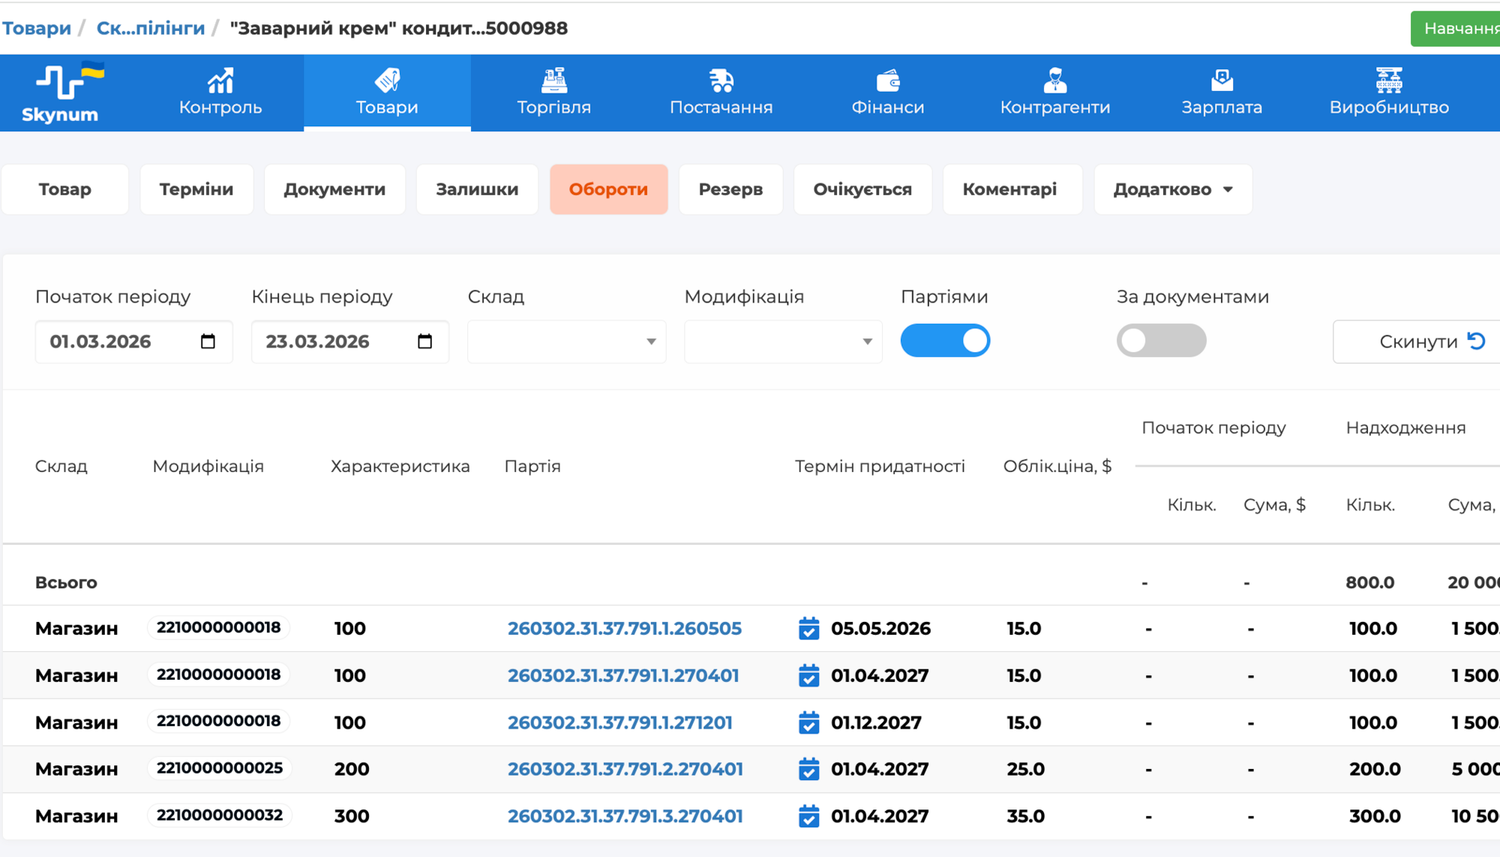
Task: Open Виробництво production icon section
Action: point(1388,80)
